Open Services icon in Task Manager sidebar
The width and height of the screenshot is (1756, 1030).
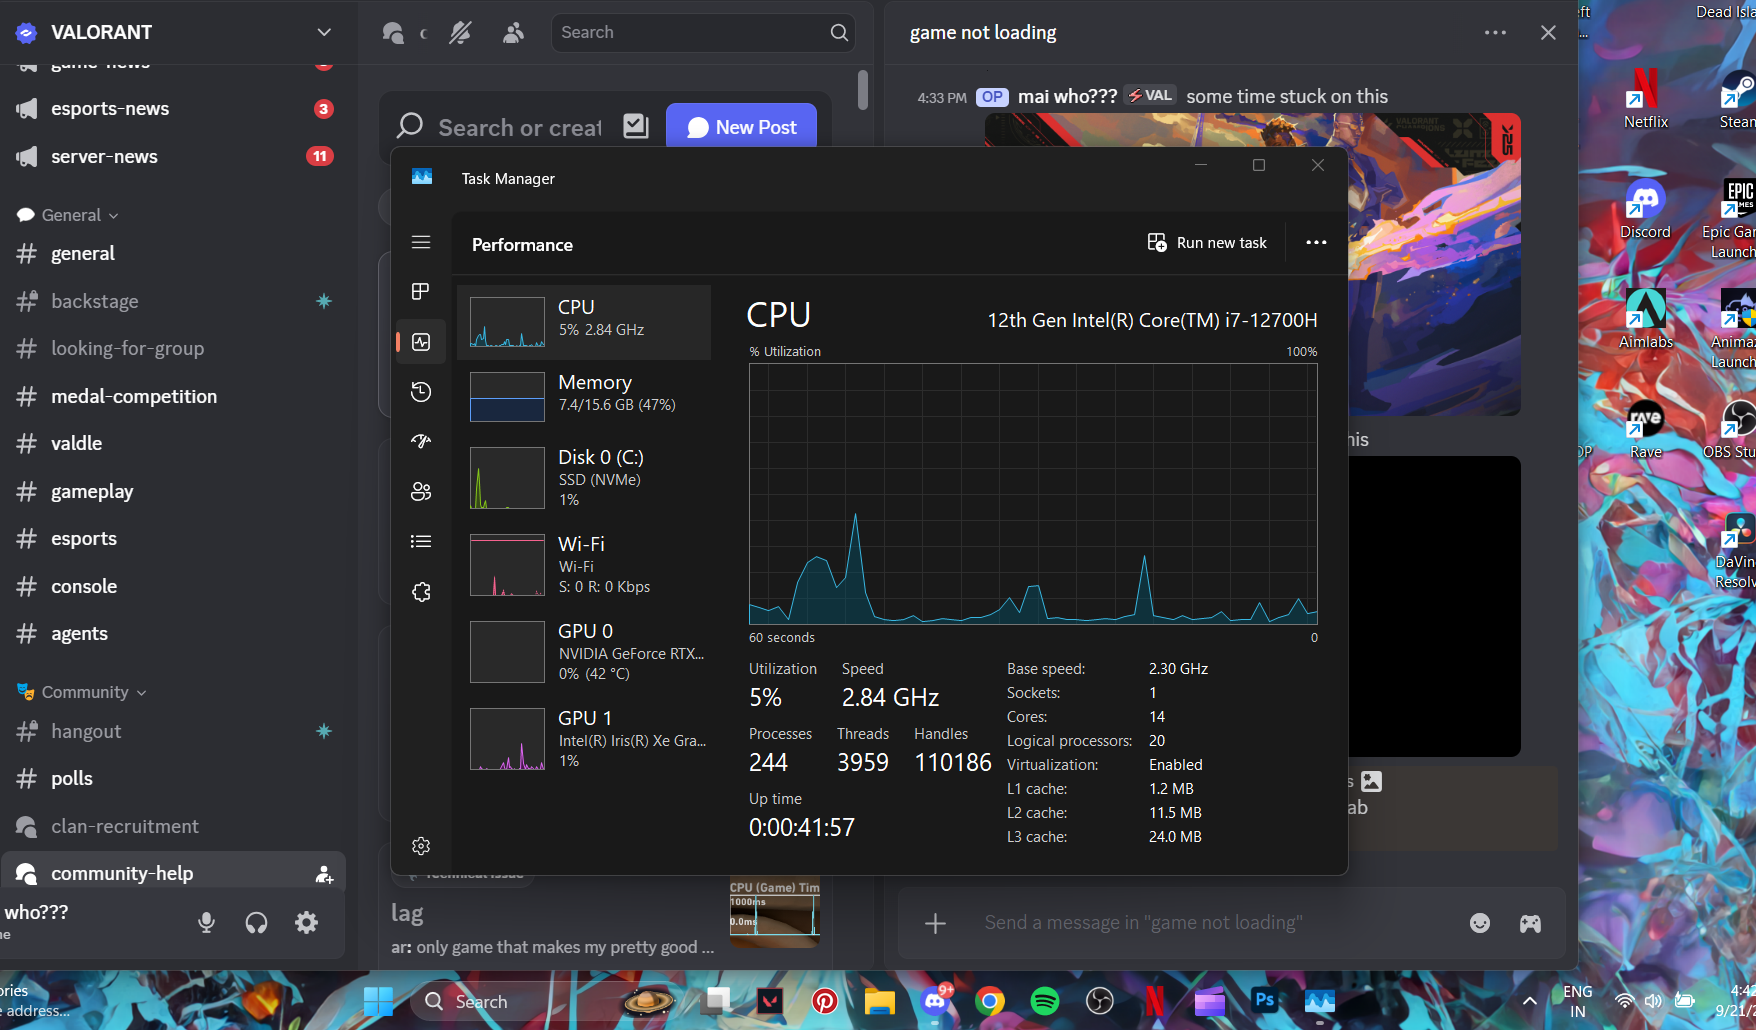point(421,592)
